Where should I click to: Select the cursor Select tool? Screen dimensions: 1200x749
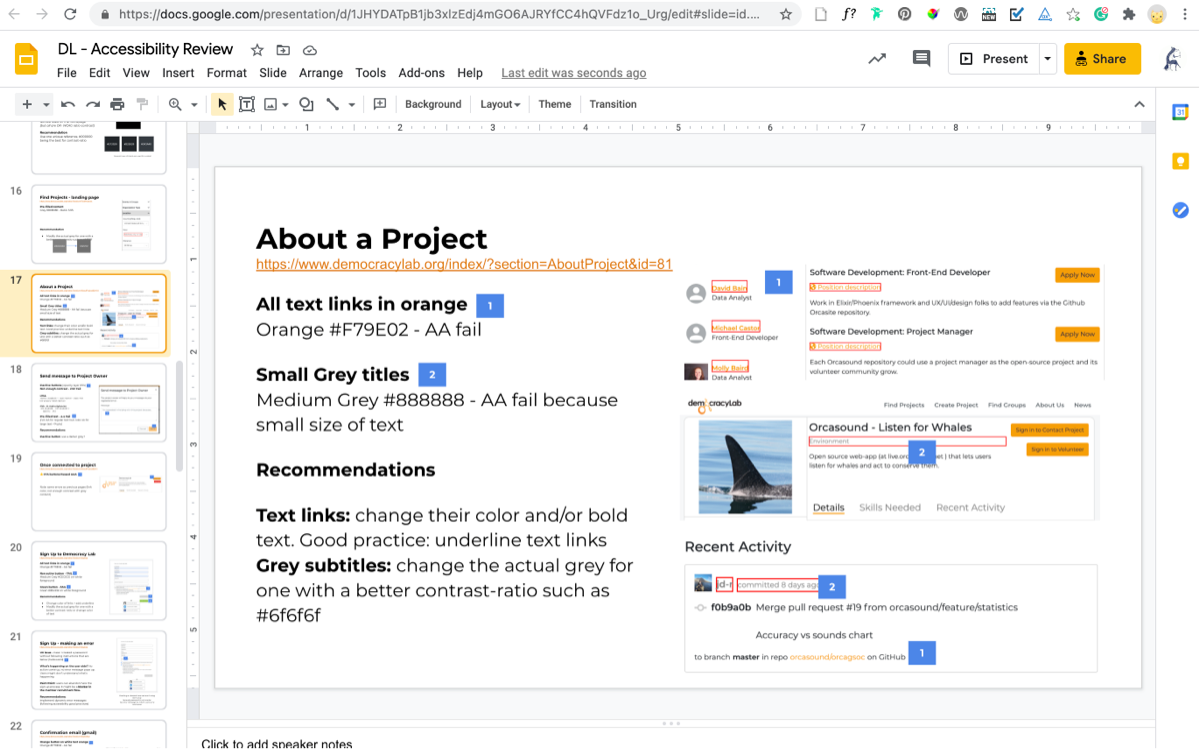(x=222, y=104)
